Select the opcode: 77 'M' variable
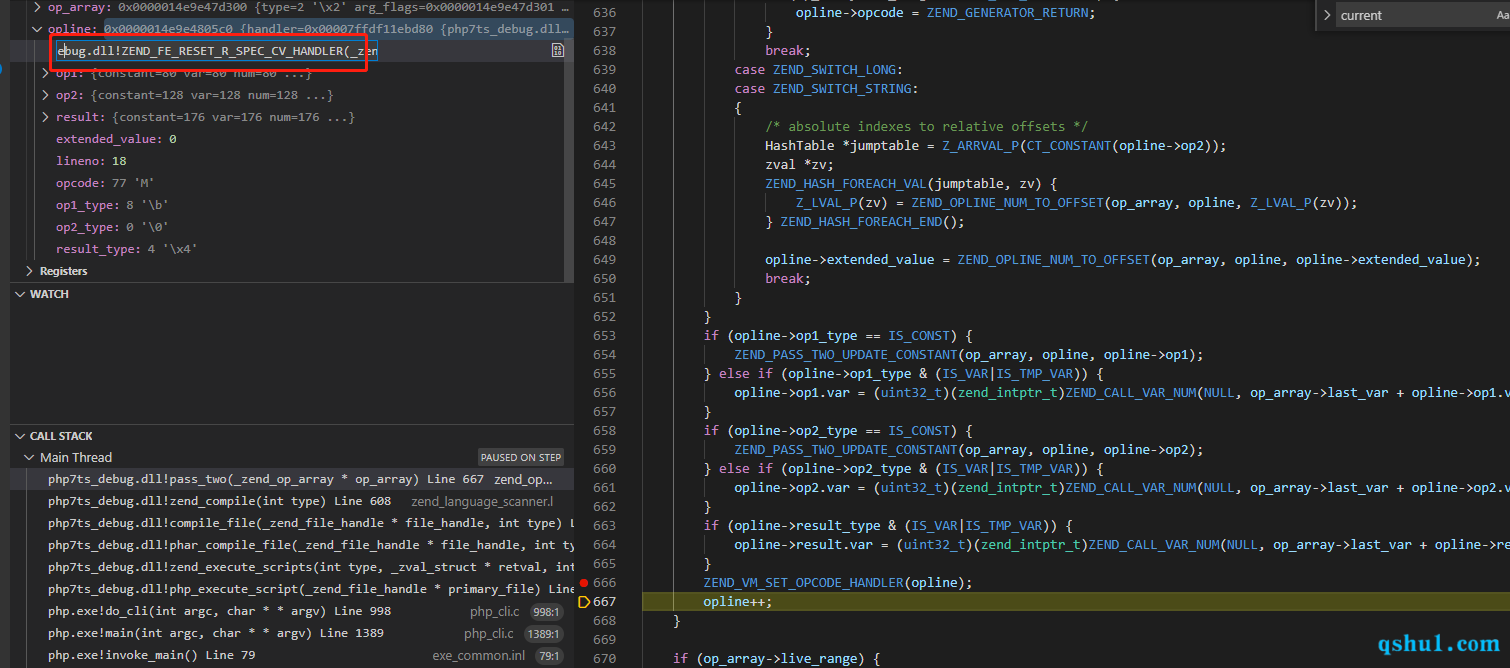Viewport: 1510px width, 668px height. 105,183
